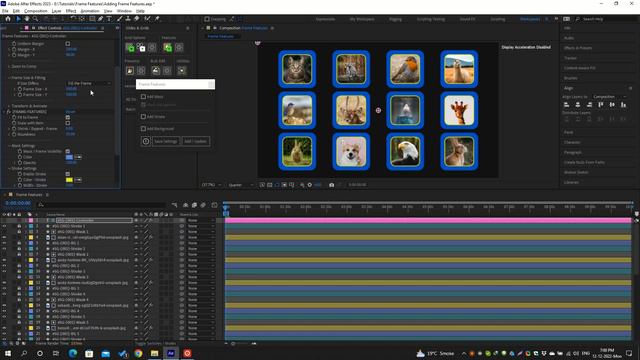This screenshot has height=360, width=640.
Task: Align layers to top edge
Action: pyautogui.click(x=600, y=105)
